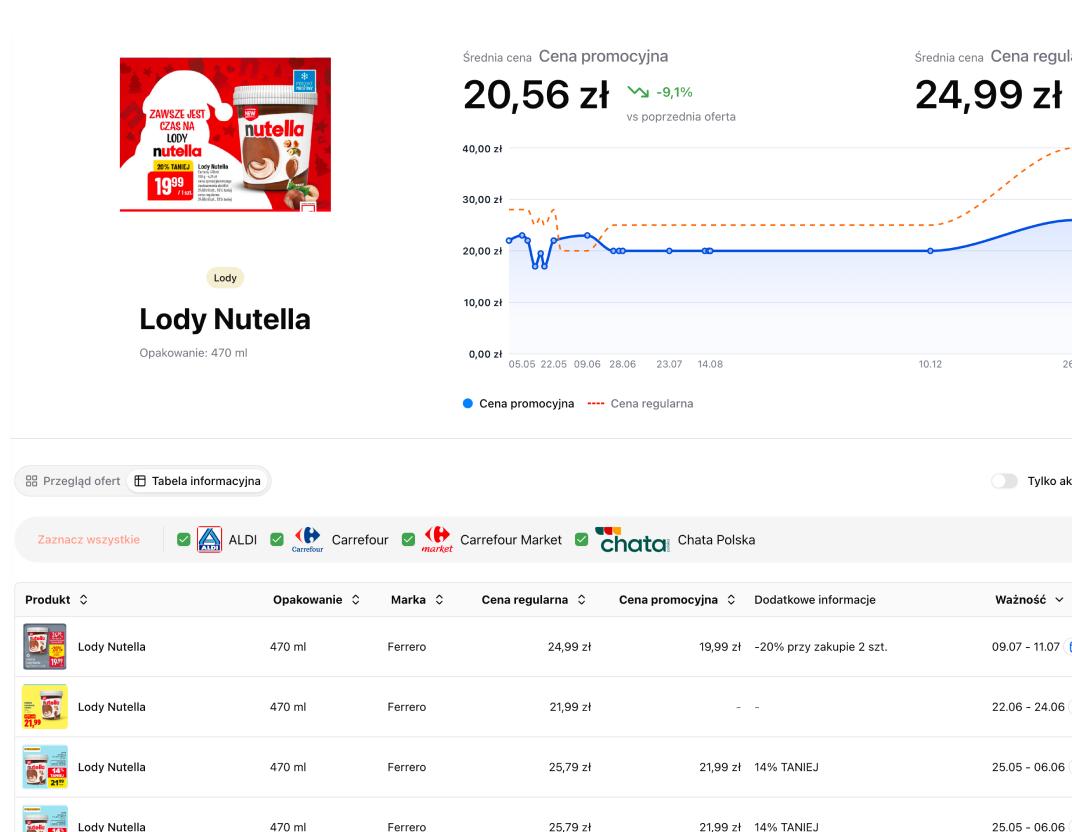Click regular price '24,99 zł' table cell
Image resolution: width=1072 pixels, height=832 pixels.
(570, 647)
